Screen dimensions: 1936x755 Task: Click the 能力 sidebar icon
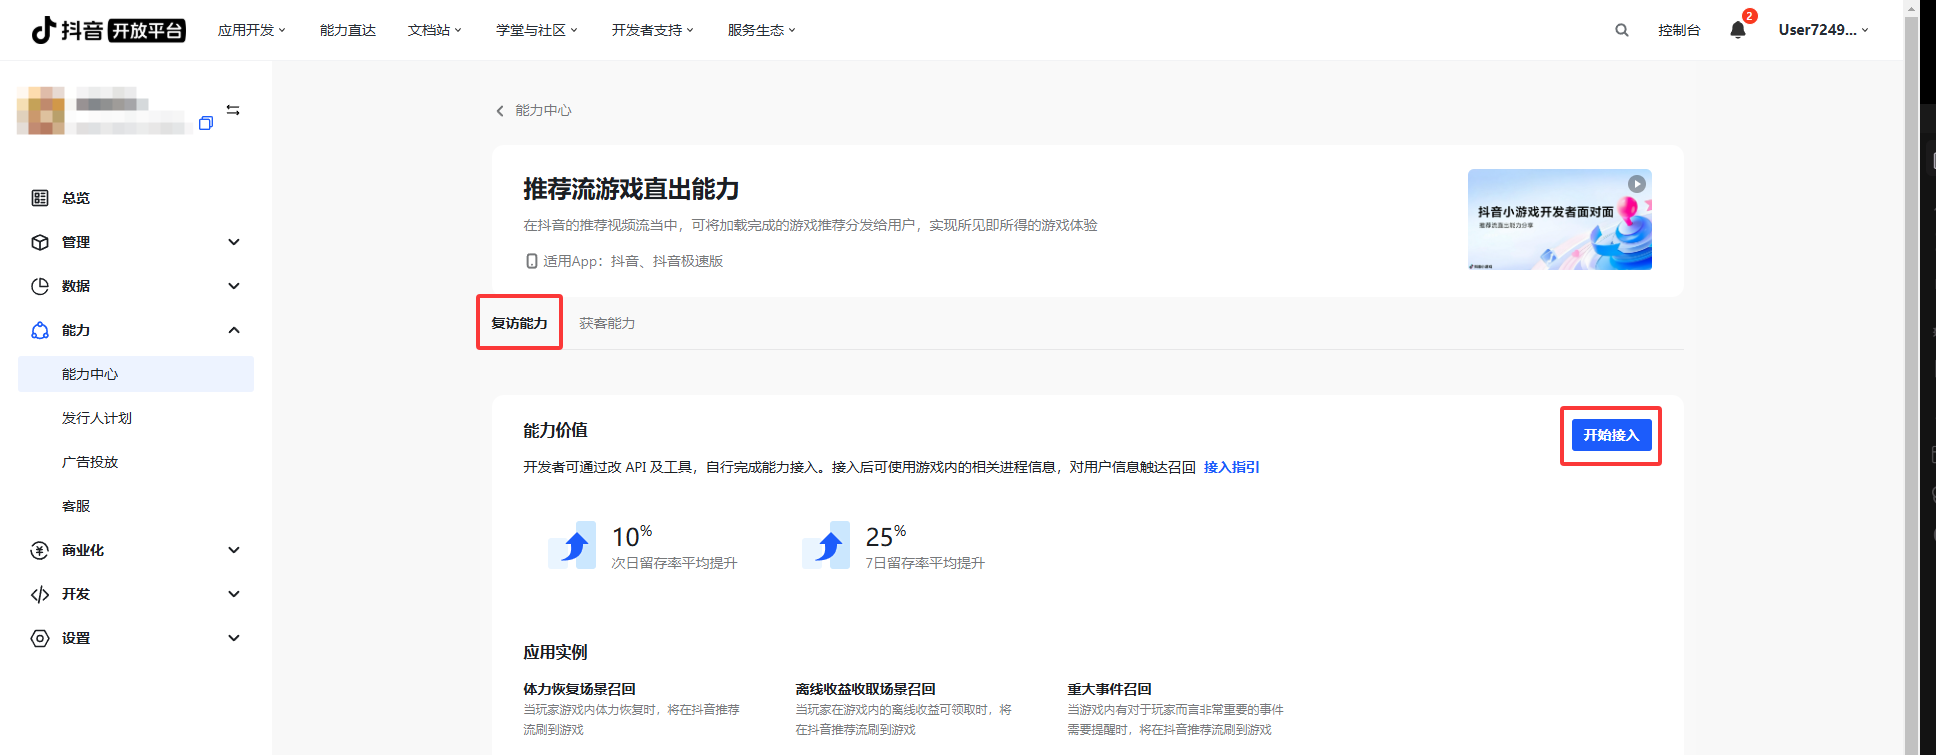[40, 330]
